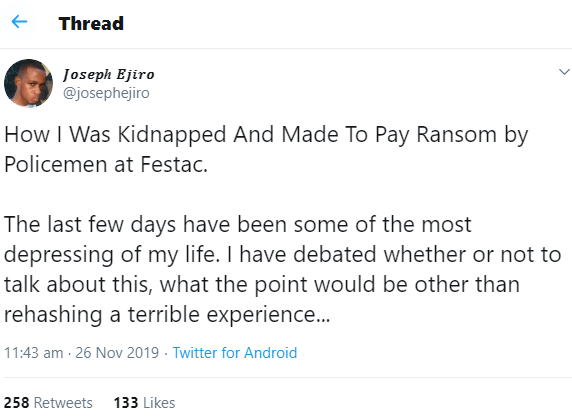
Task: Click the 'Policemen at Festac.' line
Action: point(106,164)
